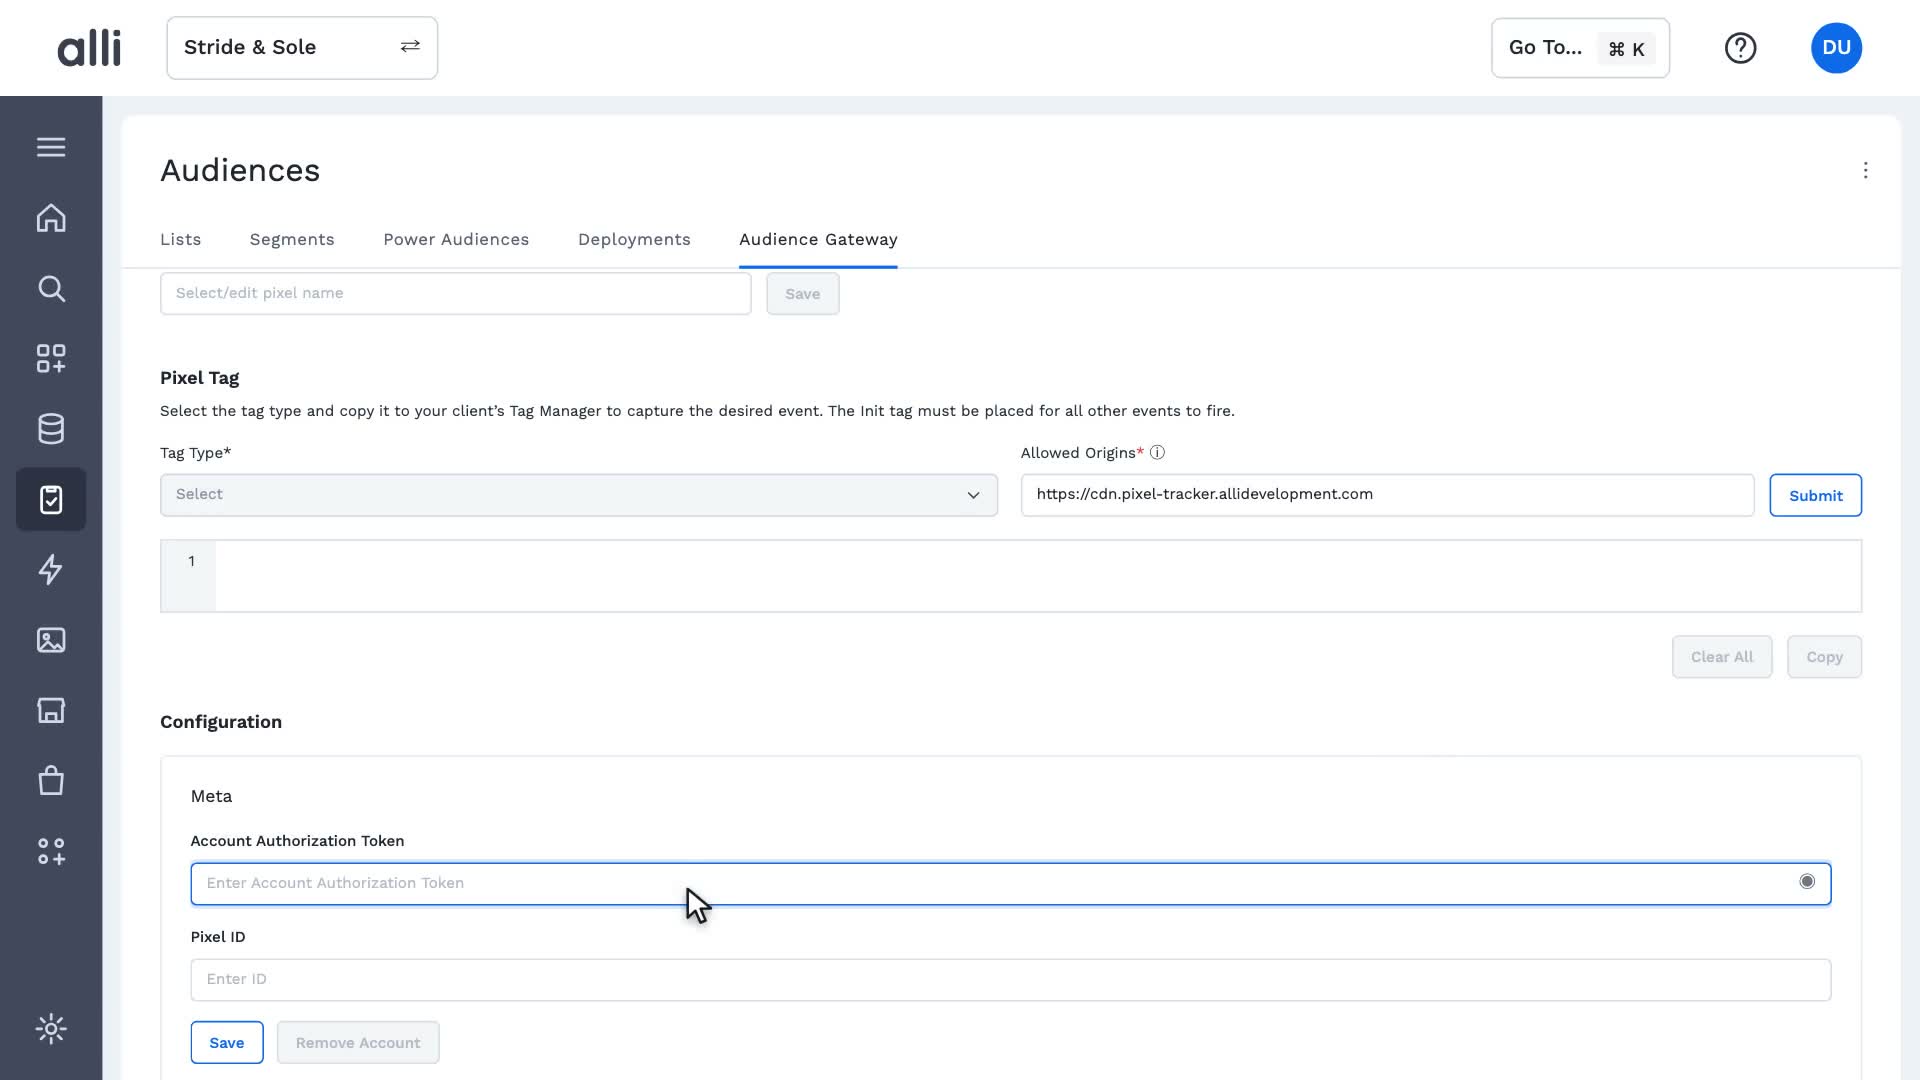Focus the Account Authorization Token field
Viewport: 1920px width, 1080px height.
tap(1010, 884)
